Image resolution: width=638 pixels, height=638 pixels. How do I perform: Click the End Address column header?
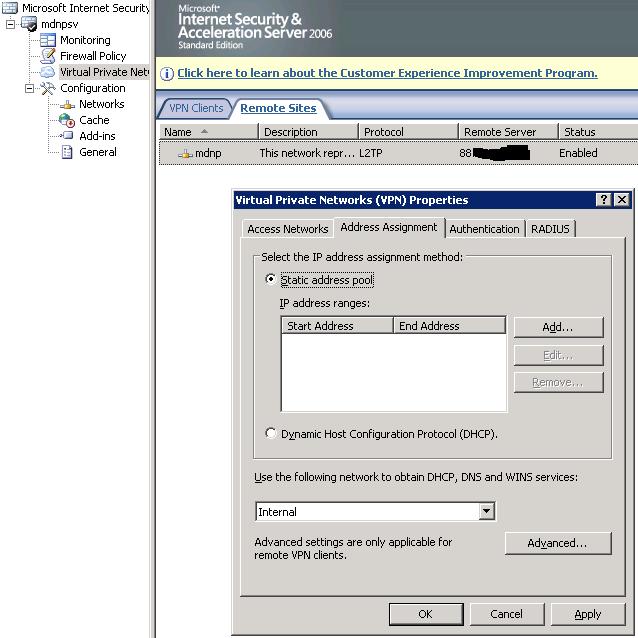pyautogui.click(x=450, y=326)
